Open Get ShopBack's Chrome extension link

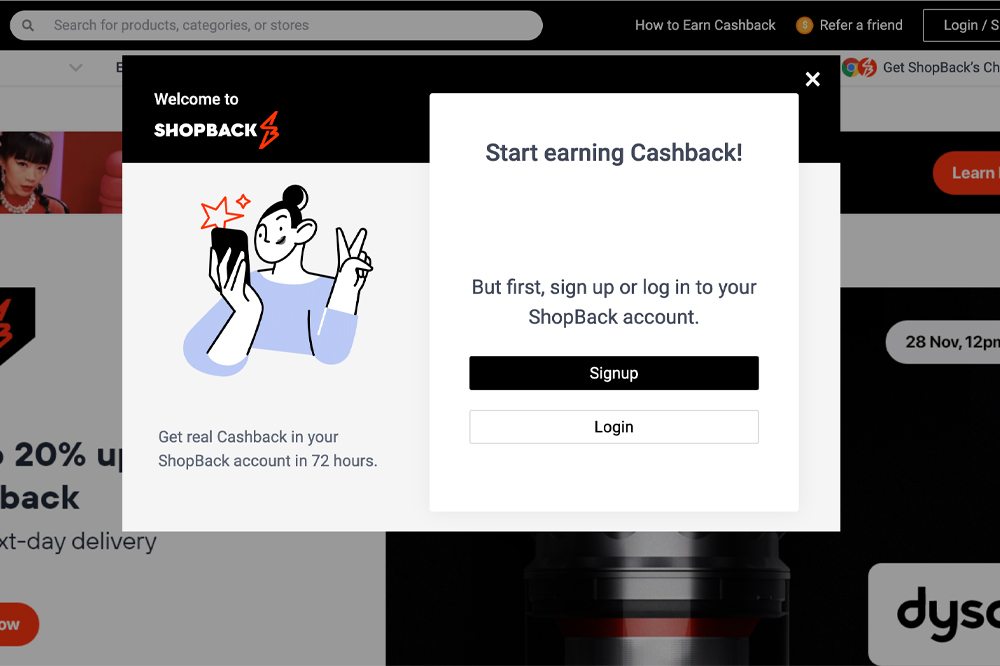[941, 68]
